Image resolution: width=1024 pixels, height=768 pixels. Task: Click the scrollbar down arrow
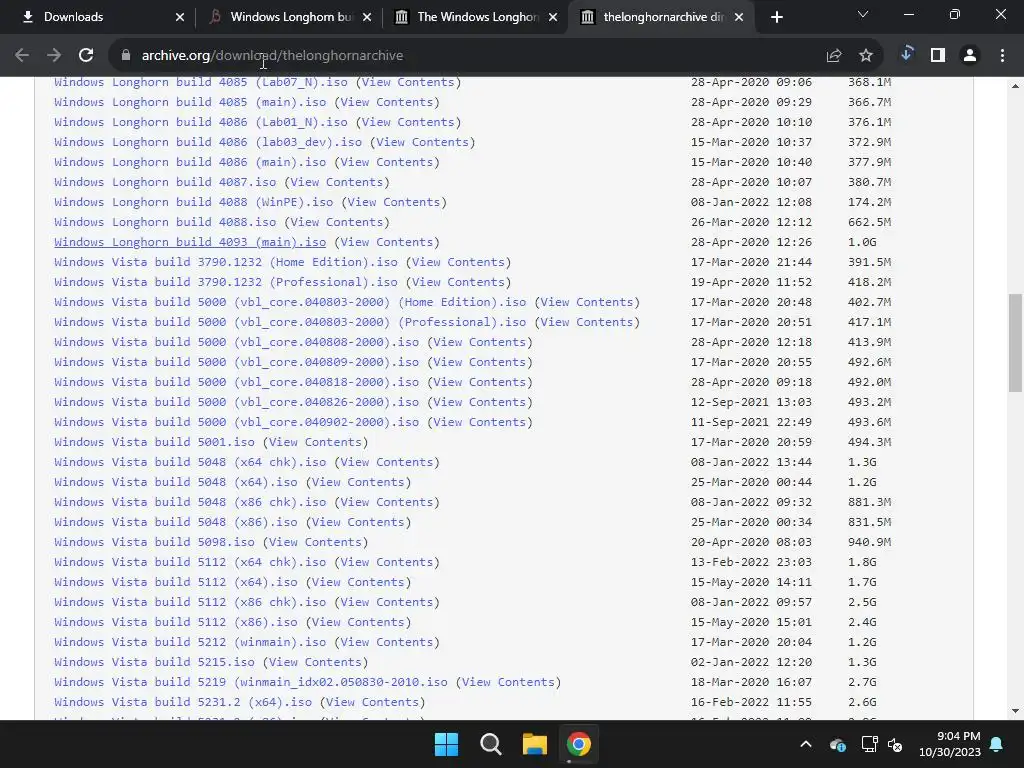tap(1015, 711)
